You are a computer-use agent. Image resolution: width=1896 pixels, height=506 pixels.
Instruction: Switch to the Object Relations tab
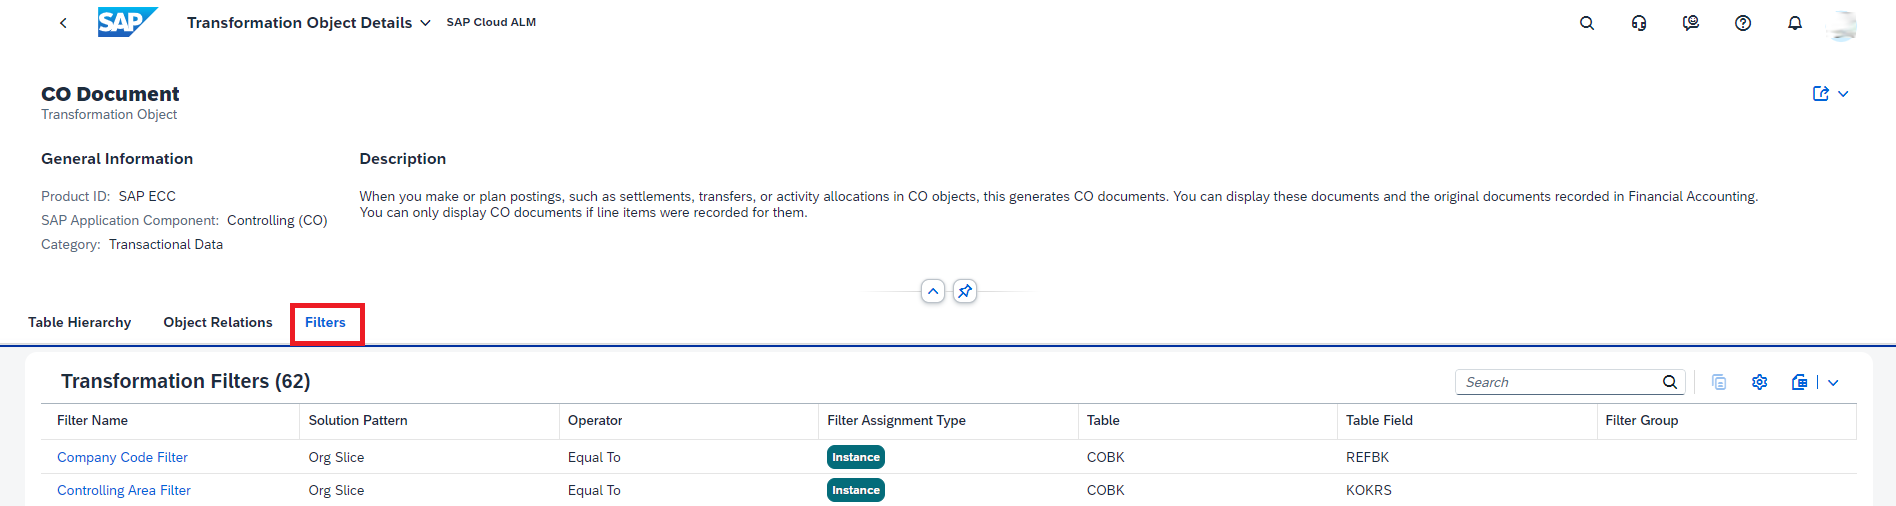click(x=218, y=322)
